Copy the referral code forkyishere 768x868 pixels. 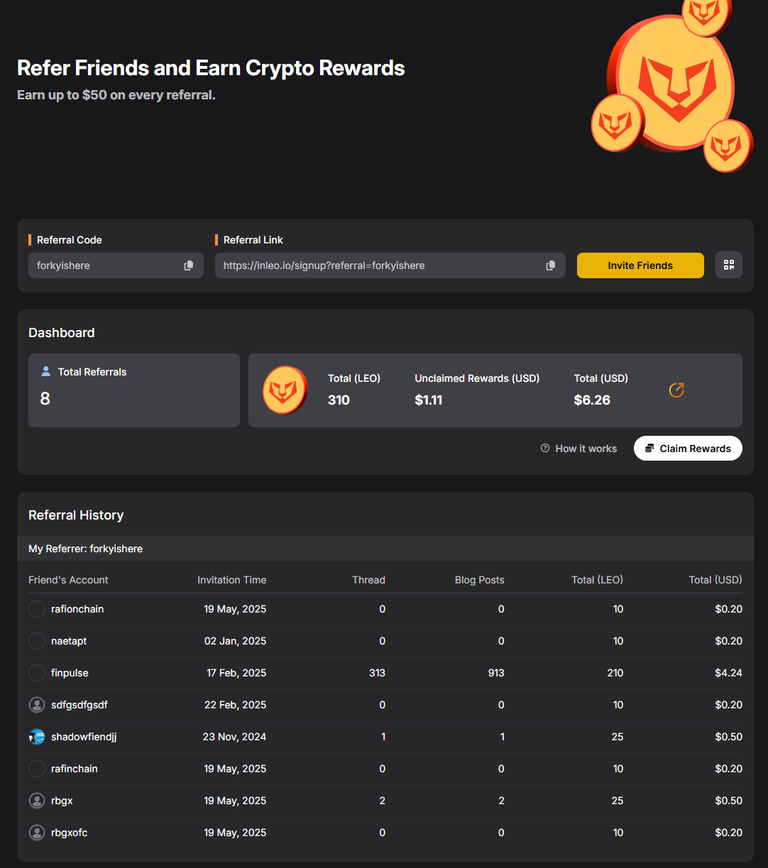(x=188, y=266)
